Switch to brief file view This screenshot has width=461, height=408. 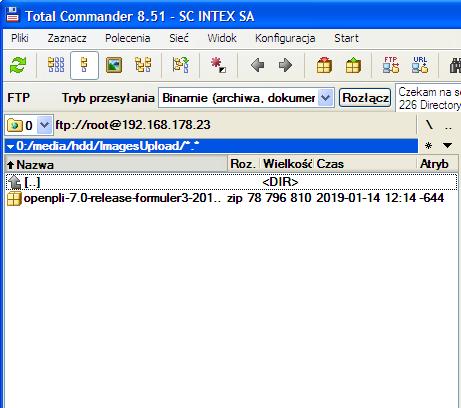point(56,65)
